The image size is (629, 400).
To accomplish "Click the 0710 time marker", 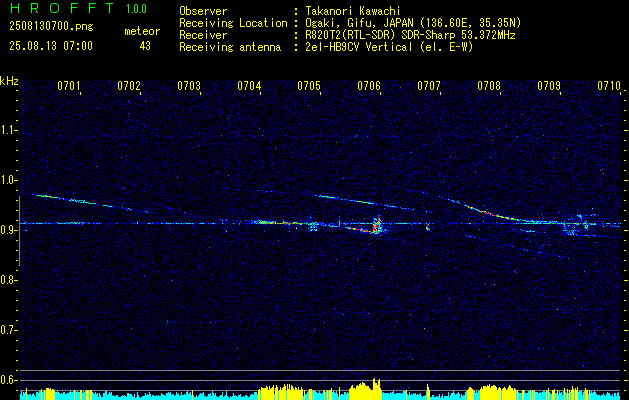I will (x=609, y=85).
